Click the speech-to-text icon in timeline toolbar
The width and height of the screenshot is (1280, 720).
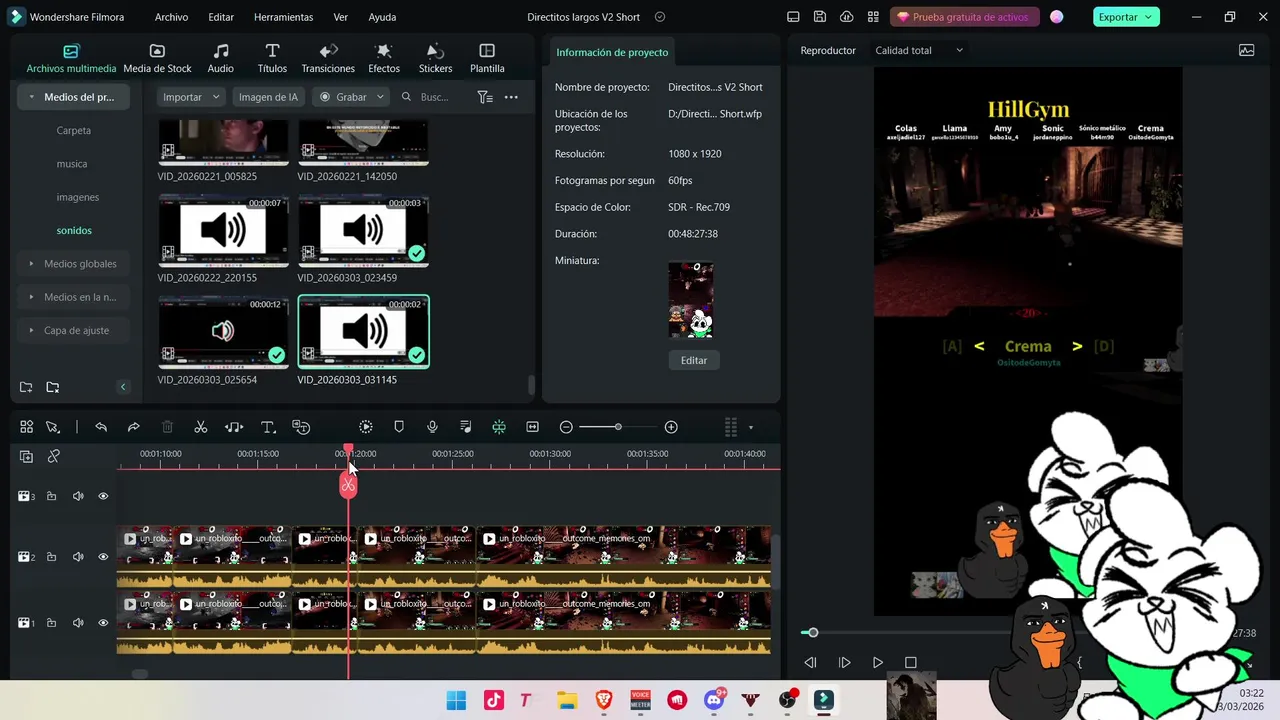pos(301,427)
